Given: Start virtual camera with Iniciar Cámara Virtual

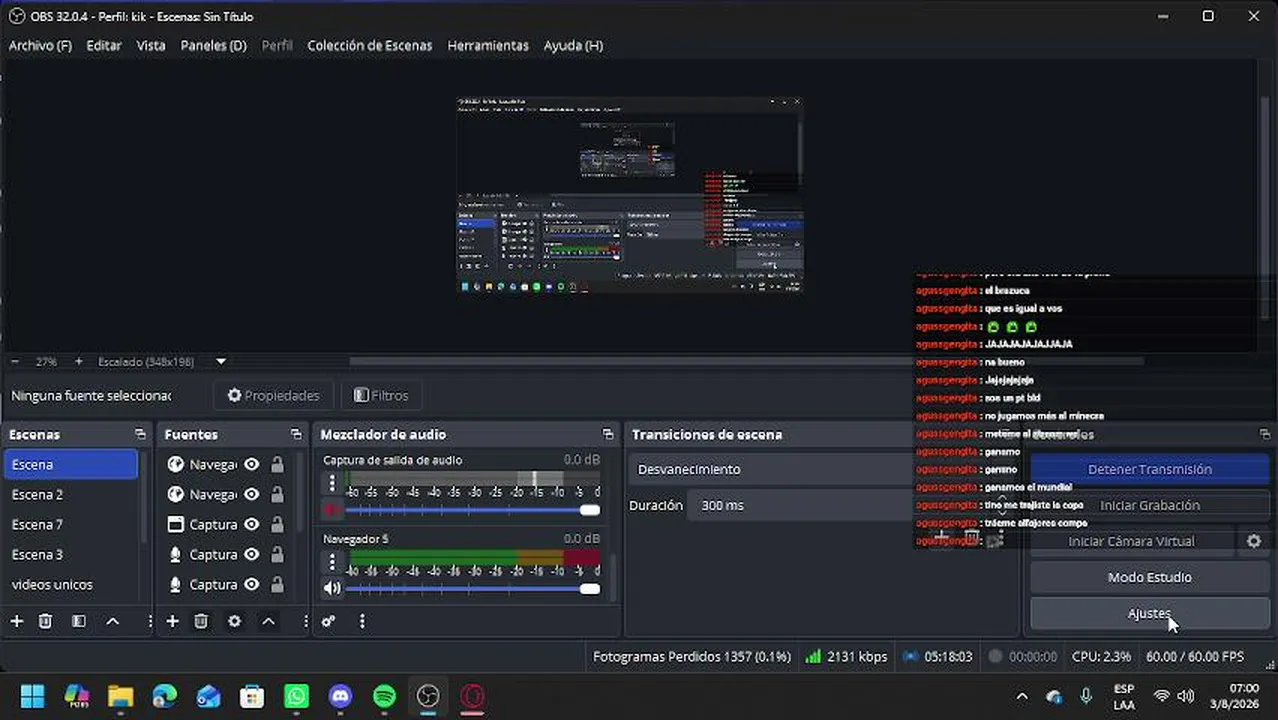Looking at the screenshot, I should [x=1131, y=541].
